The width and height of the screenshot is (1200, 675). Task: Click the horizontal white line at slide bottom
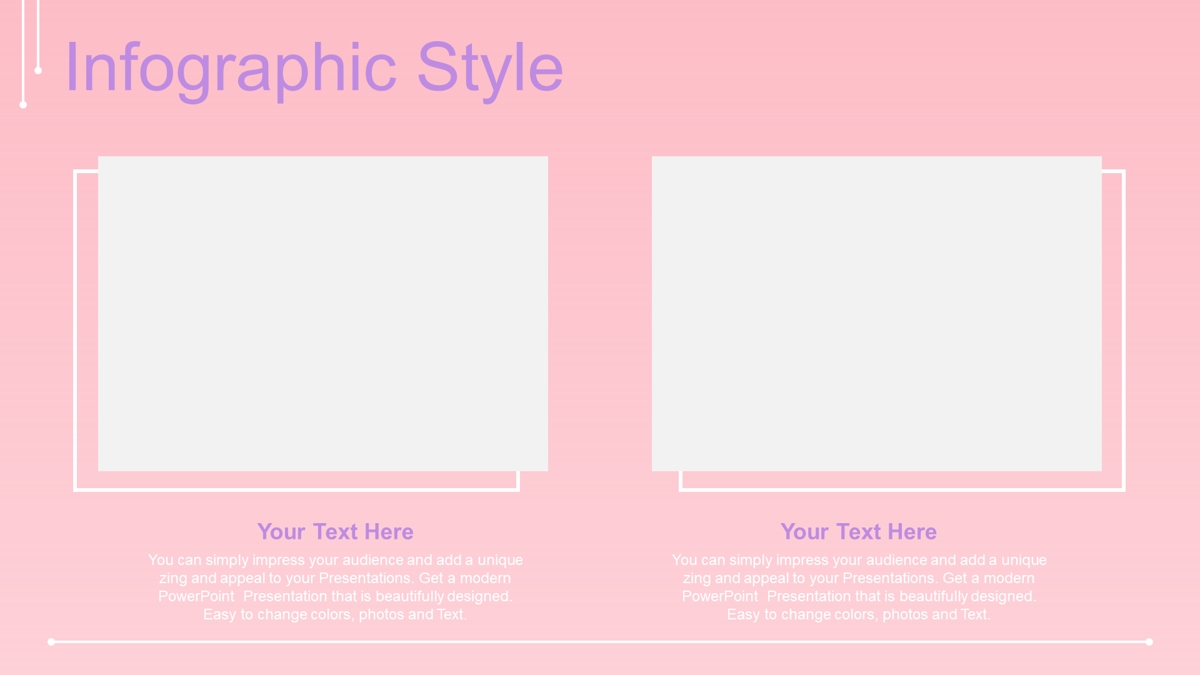click(x=600, y=642)
